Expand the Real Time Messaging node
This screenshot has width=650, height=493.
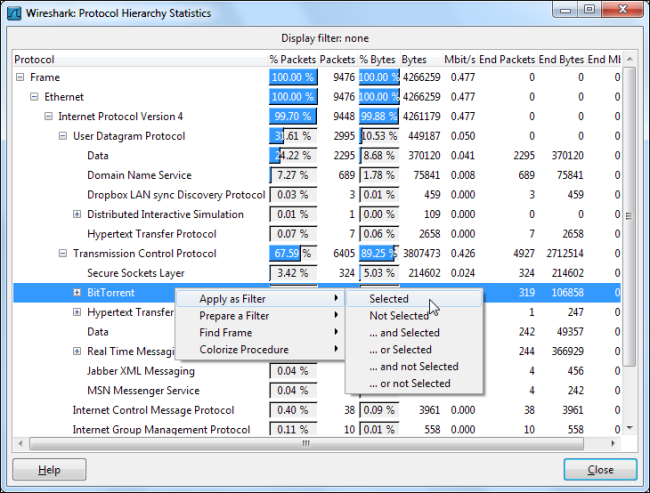[x=77, y=351]
